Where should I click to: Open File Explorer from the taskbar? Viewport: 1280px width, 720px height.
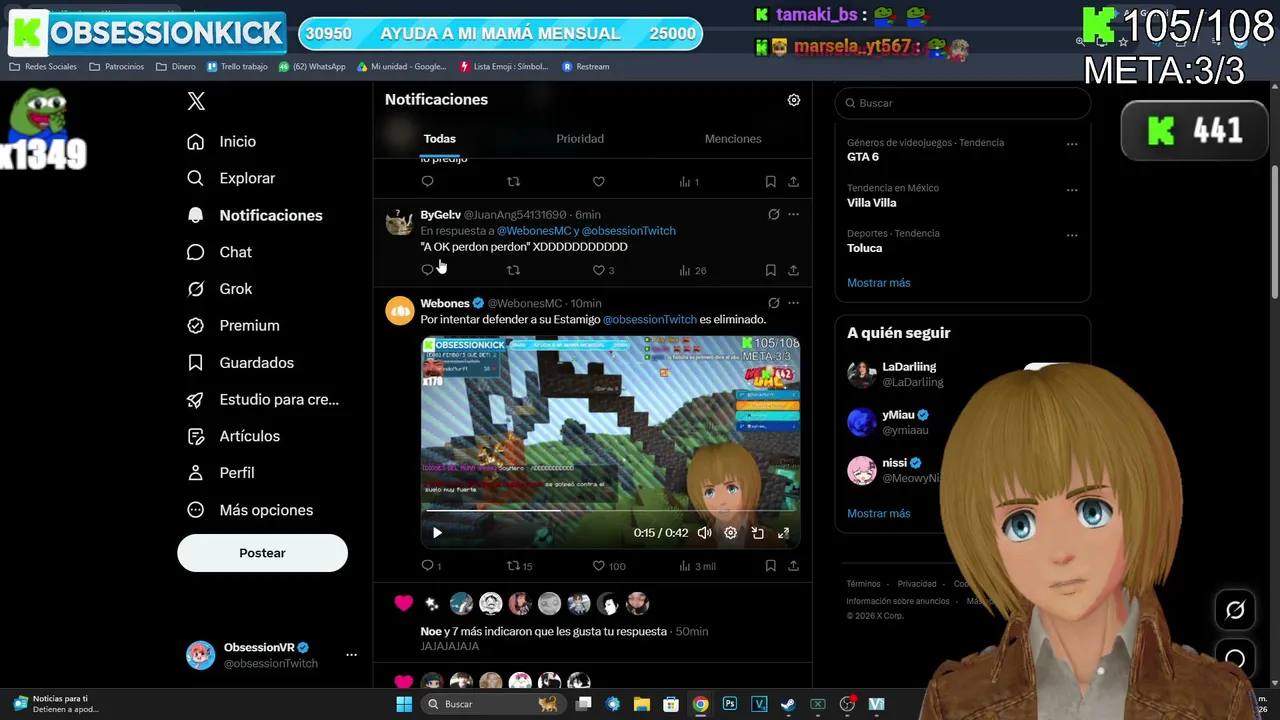[x=642, y=704]
